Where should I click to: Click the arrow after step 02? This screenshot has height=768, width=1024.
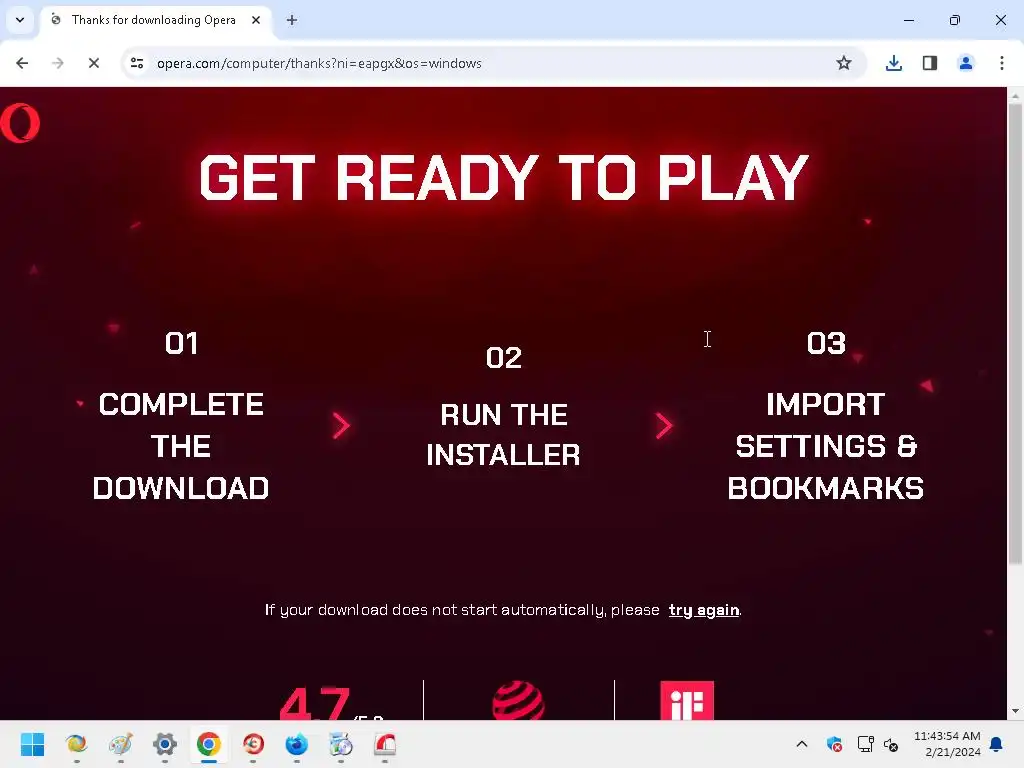(664, 426)
